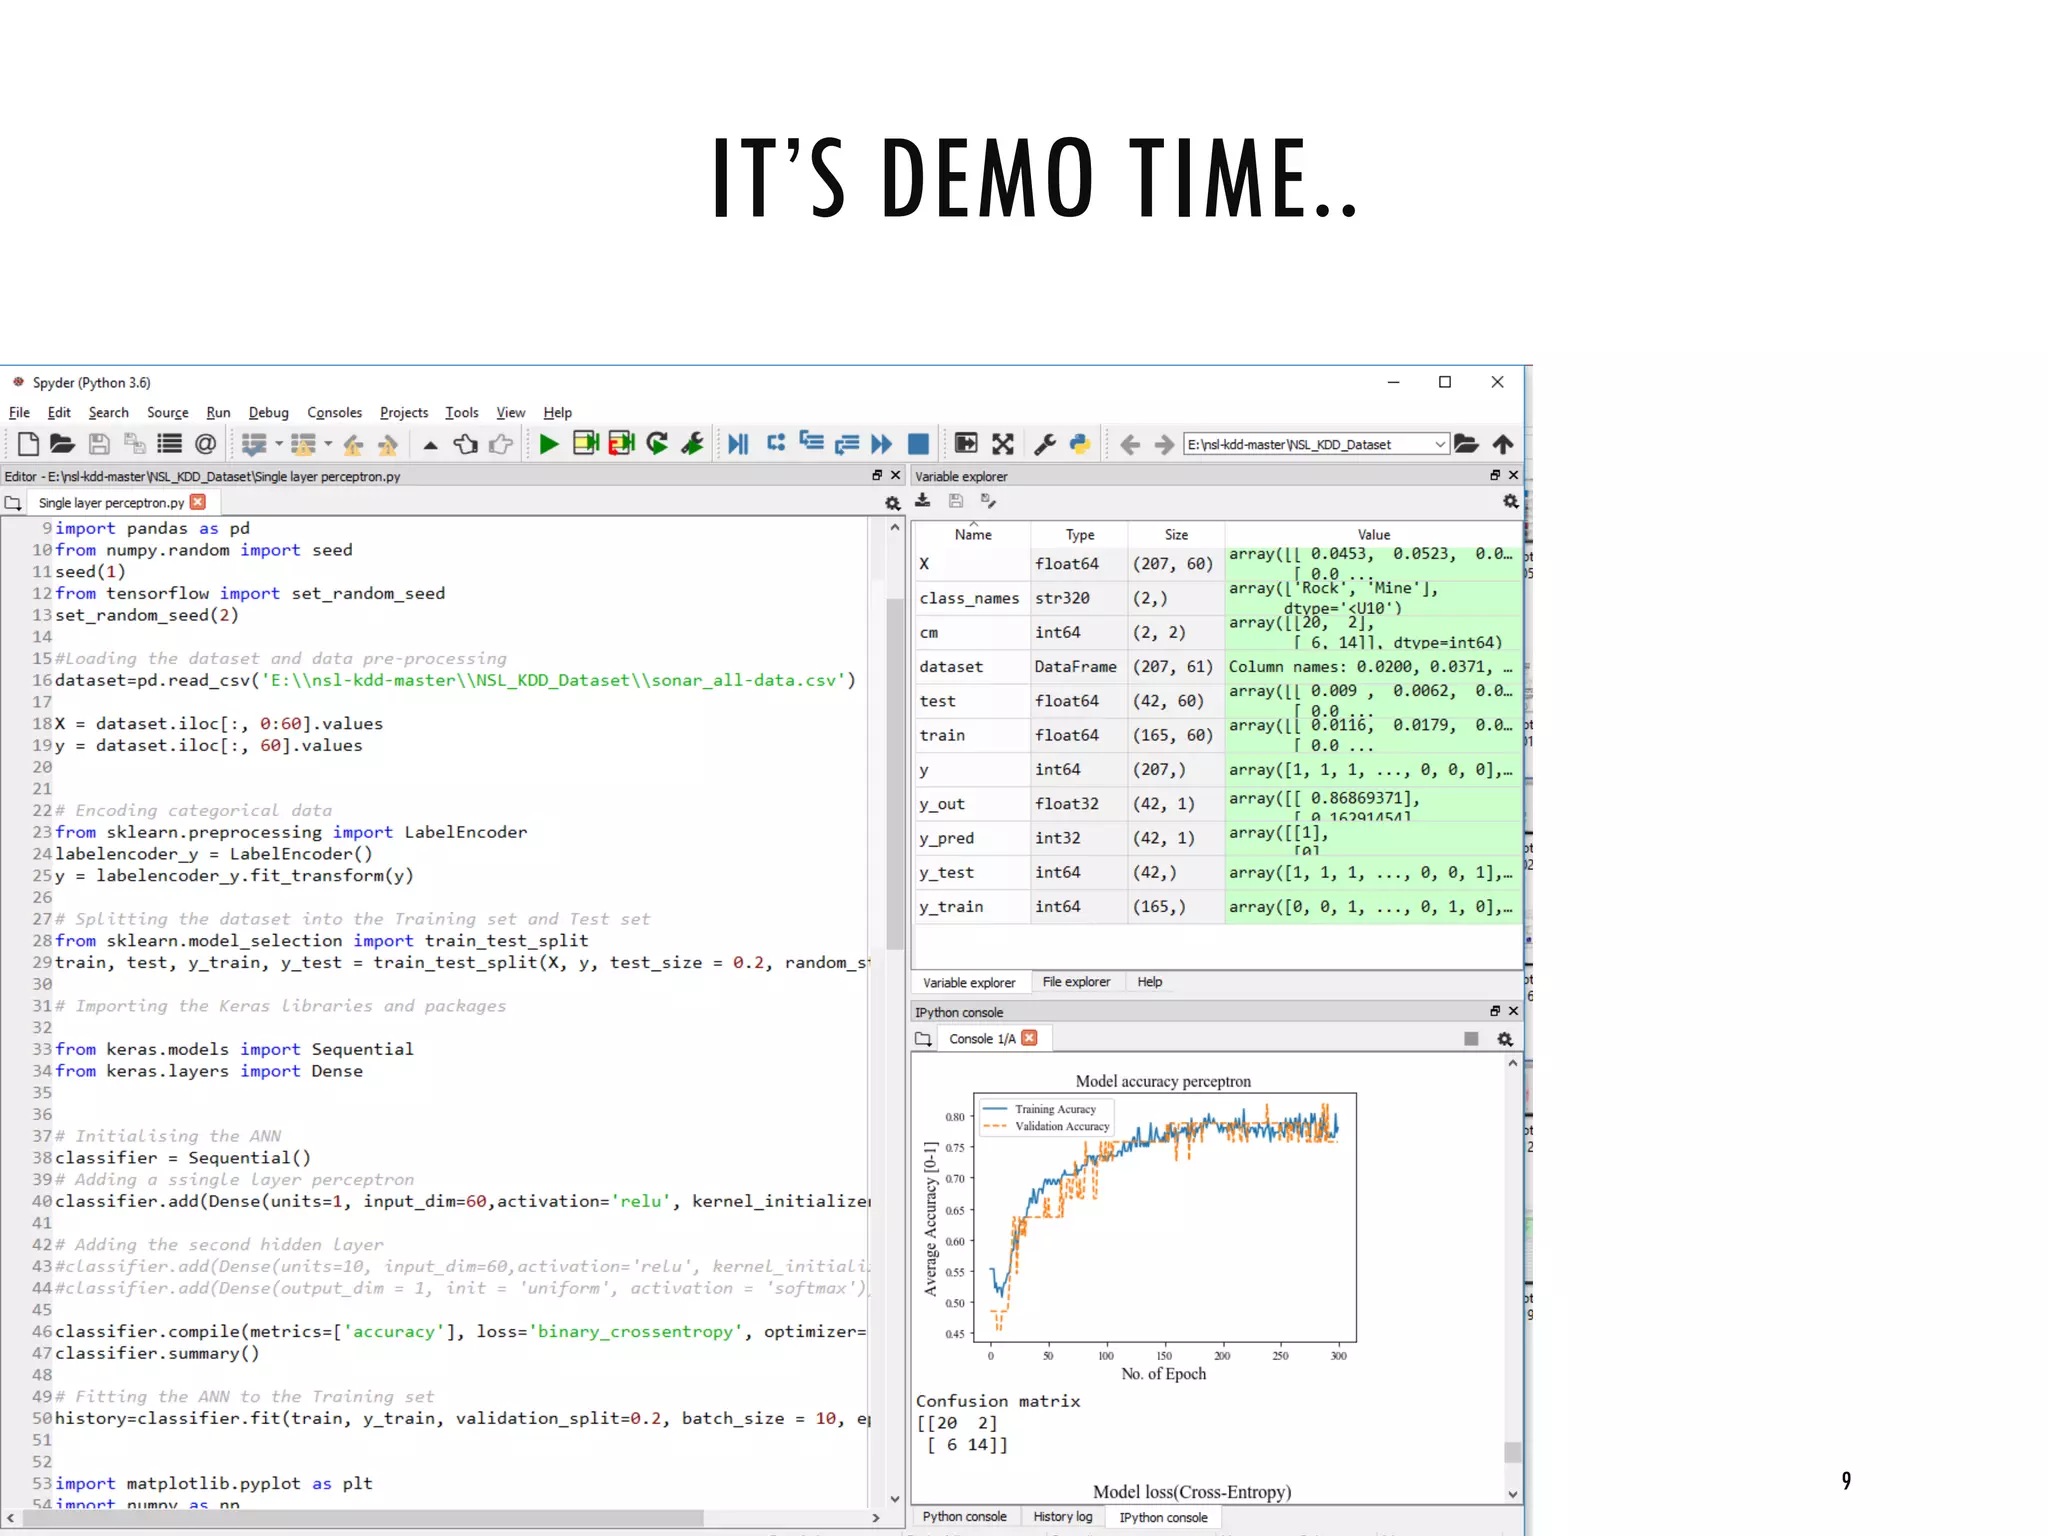Close the Single layer perceptron.py tab

pyautogui.click(x=198, y=502)
